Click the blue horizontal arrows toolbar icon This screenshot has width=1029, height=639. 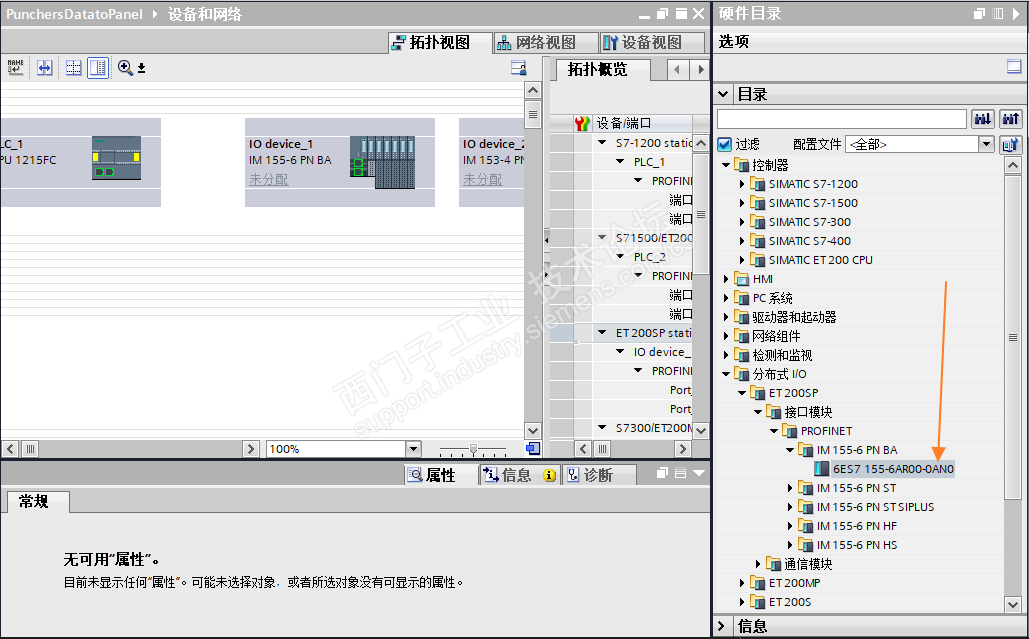coord(45,67)
